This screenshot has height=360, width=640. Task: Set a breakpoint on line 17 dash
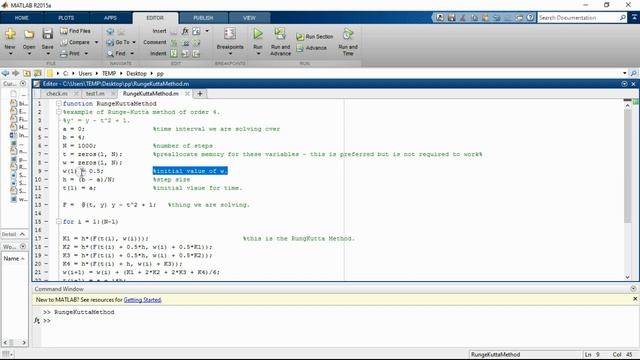tap(46, 238)
